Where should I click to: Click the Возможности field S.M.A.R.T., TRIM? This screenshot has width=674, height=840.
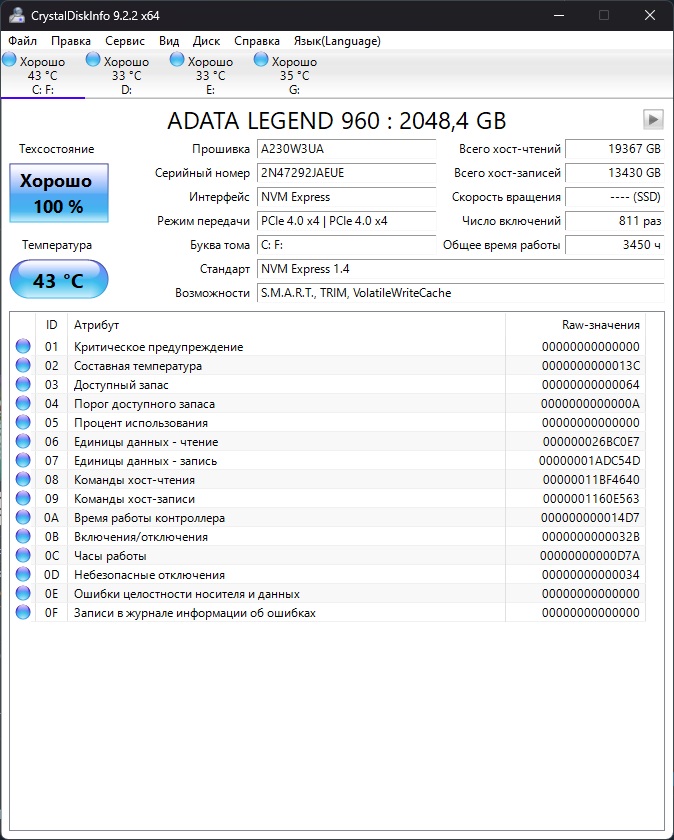click(x=460, y=293)
